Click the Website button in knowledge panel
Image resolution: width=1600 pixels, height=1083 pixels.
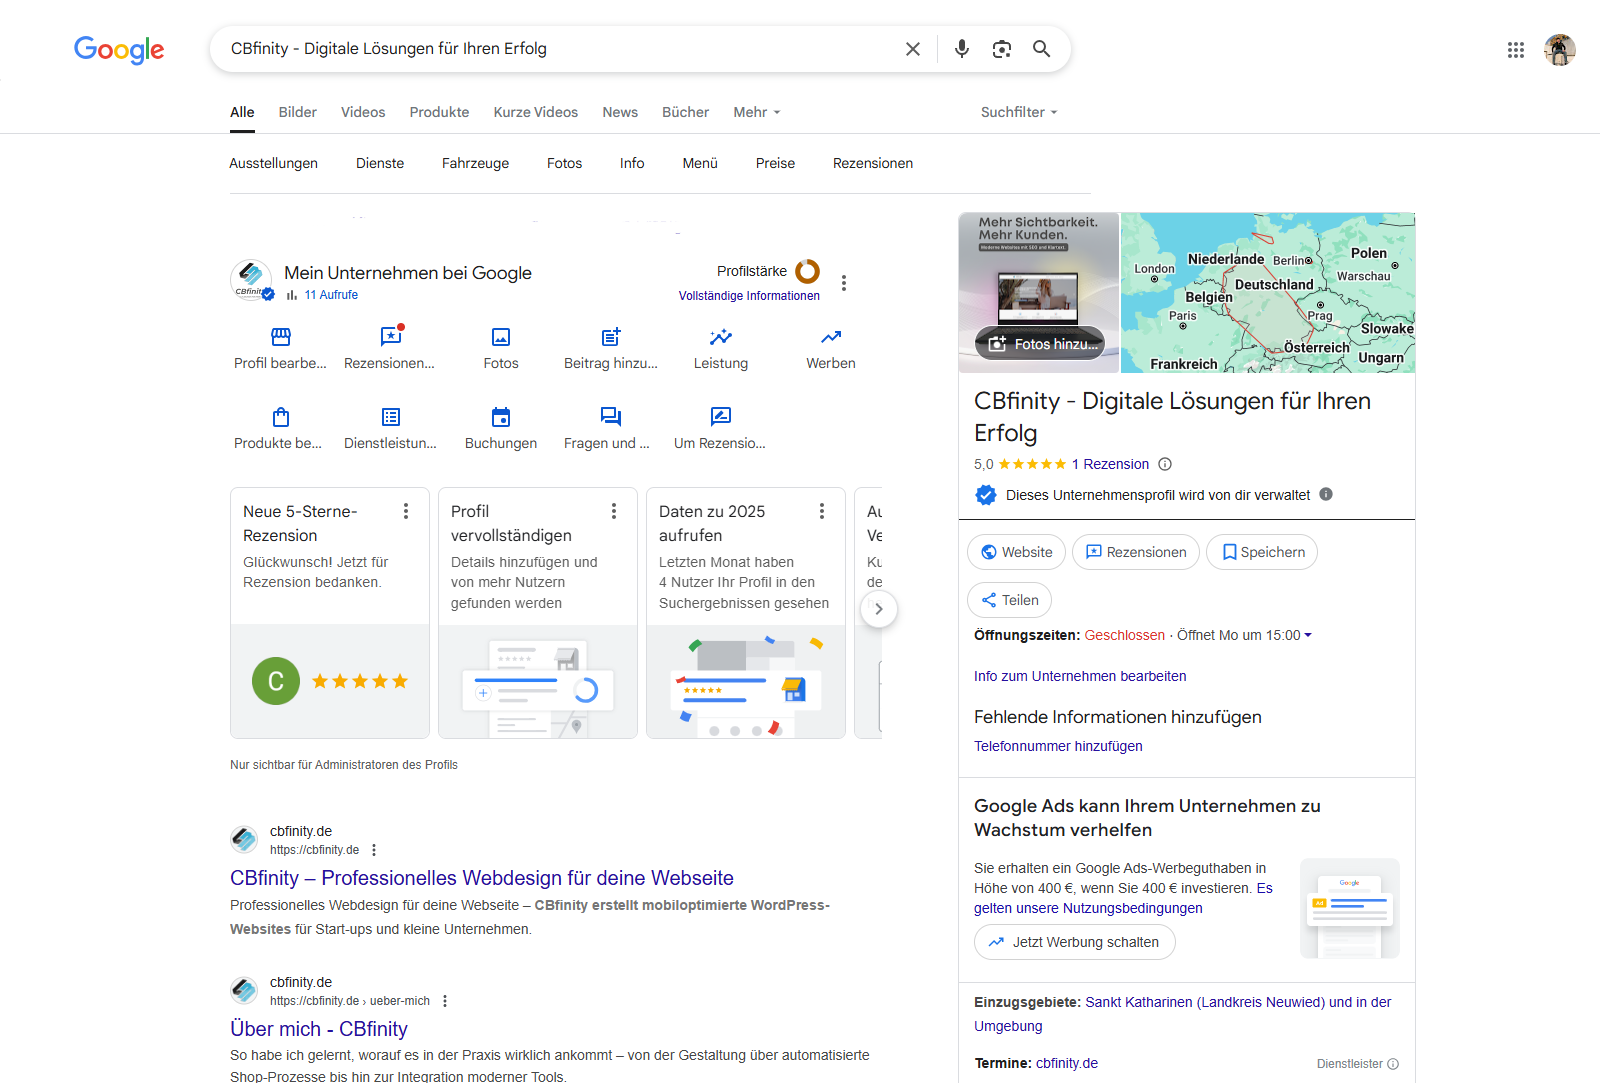click(1016, 552)
